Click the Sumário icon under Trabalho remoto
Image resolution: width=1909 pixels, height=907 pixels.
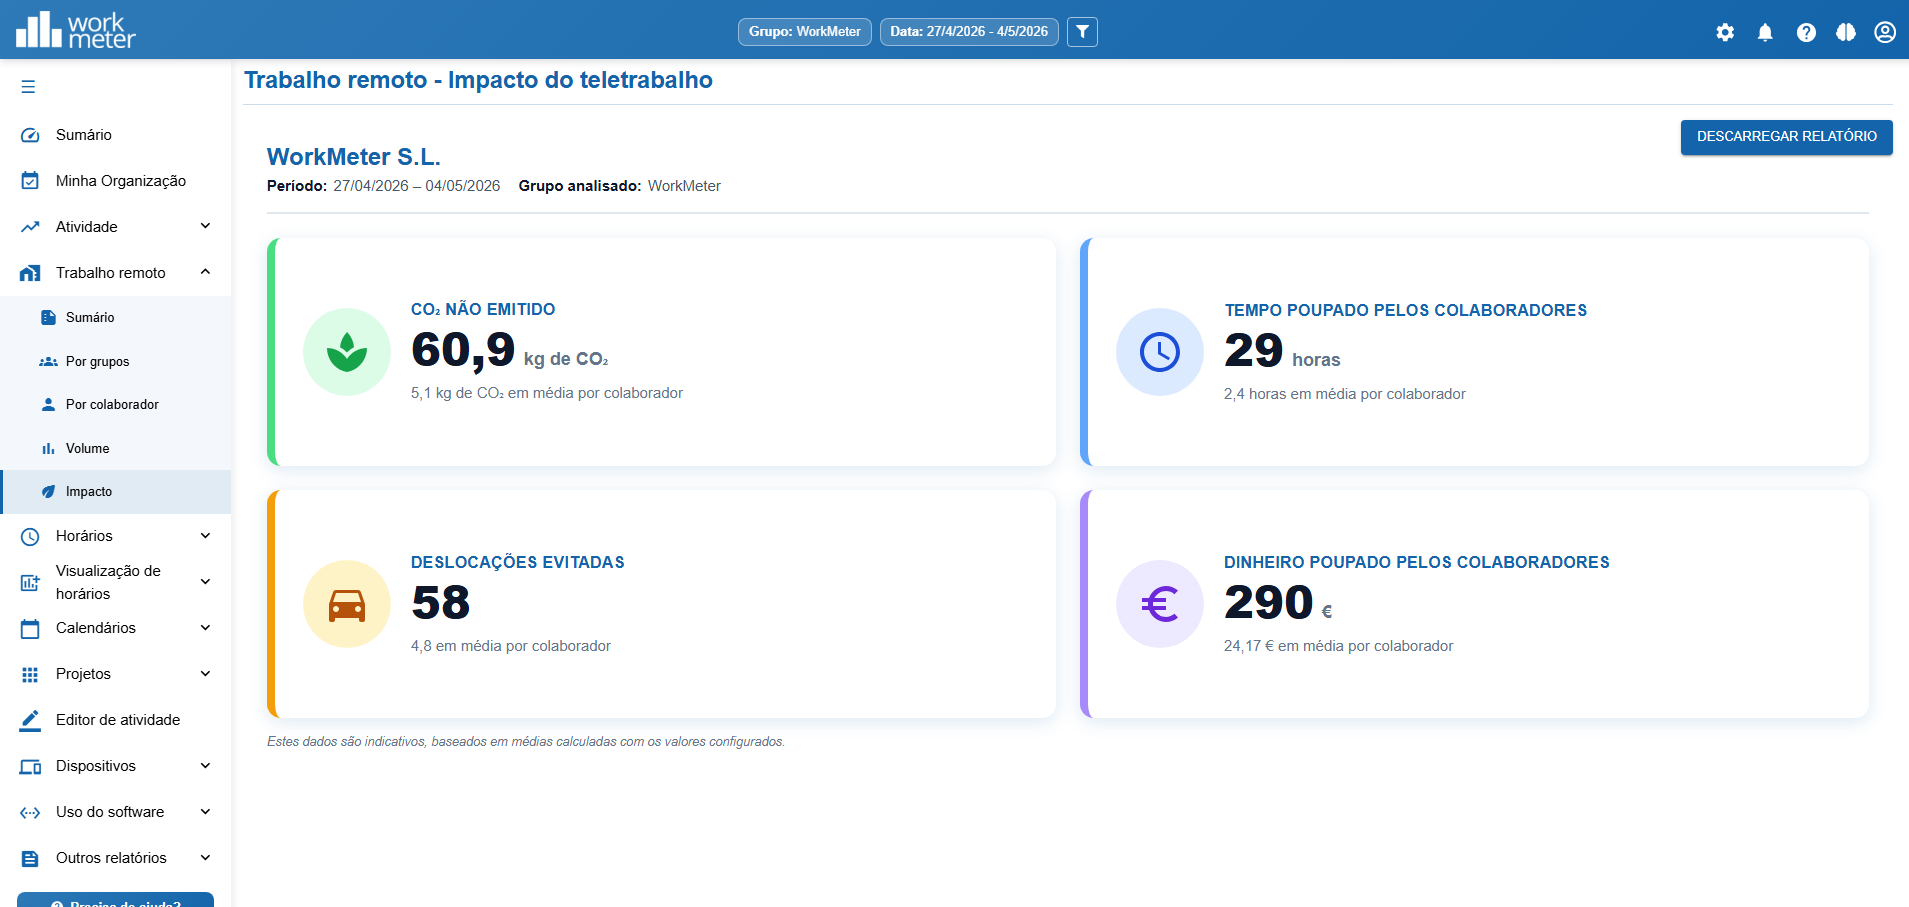48,318
